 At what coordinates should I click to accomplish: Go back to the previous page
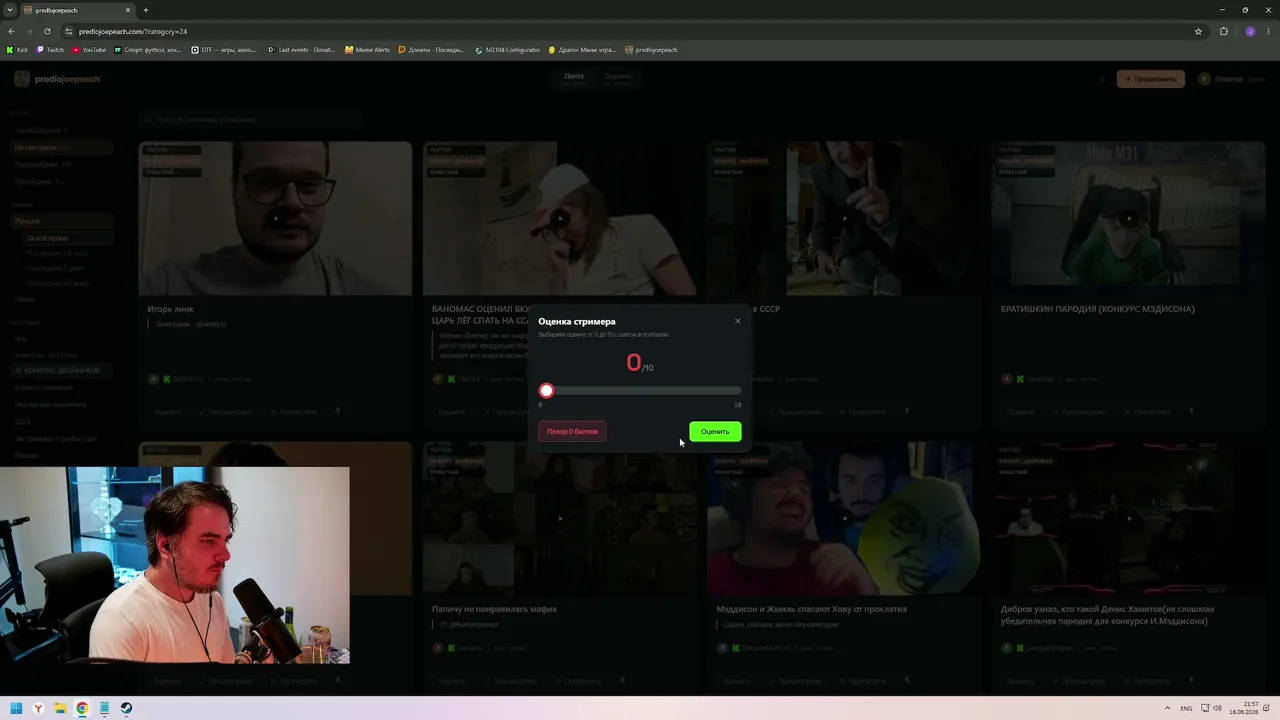point(11,31)
